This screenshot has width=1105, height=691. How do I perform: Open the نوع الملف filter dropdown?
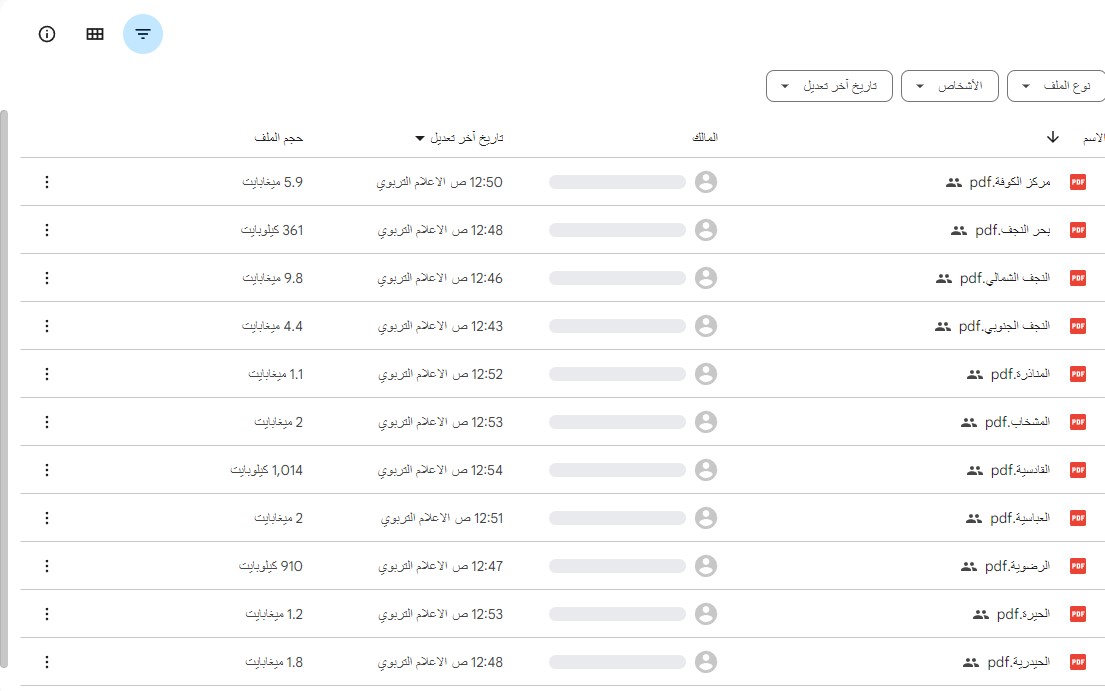click(x=1056, y=86)
